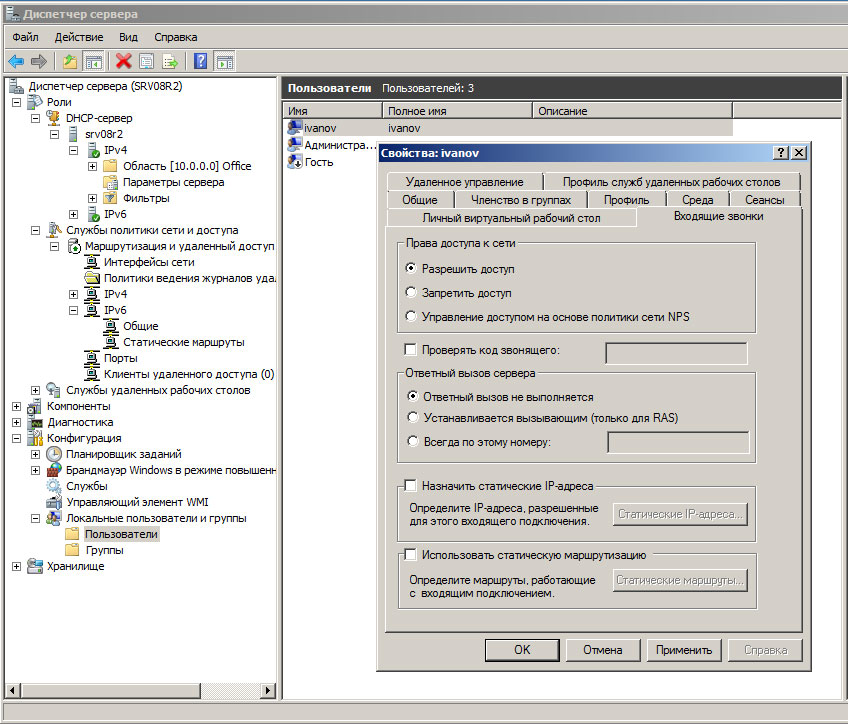Select the 'Запретить доступ' radio option

(411, 293)
